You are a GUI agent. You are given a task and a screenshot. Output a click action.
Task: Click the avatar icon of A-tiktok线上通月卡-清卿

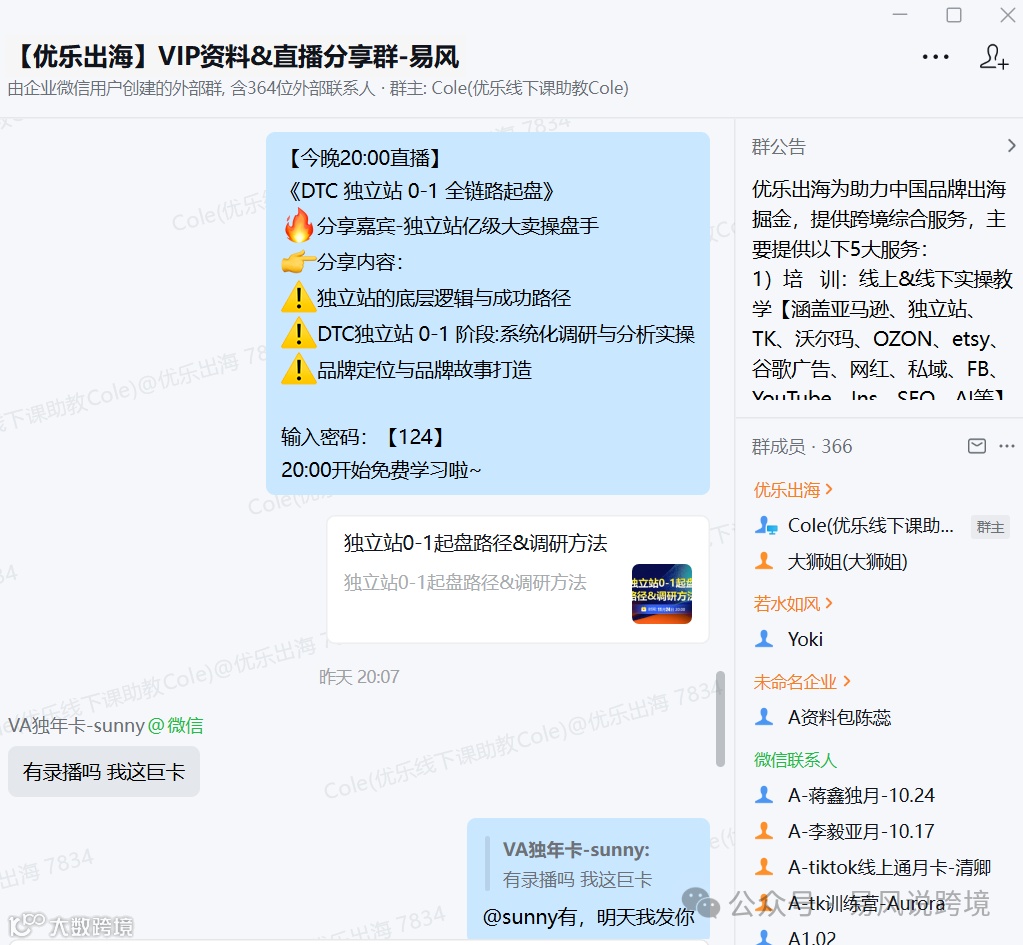(764, 867)
